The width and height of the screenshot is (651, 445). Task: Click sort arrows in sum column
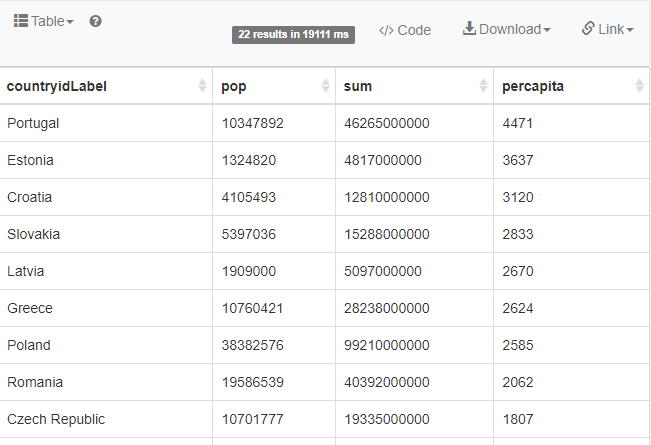[x=483, y=87]
